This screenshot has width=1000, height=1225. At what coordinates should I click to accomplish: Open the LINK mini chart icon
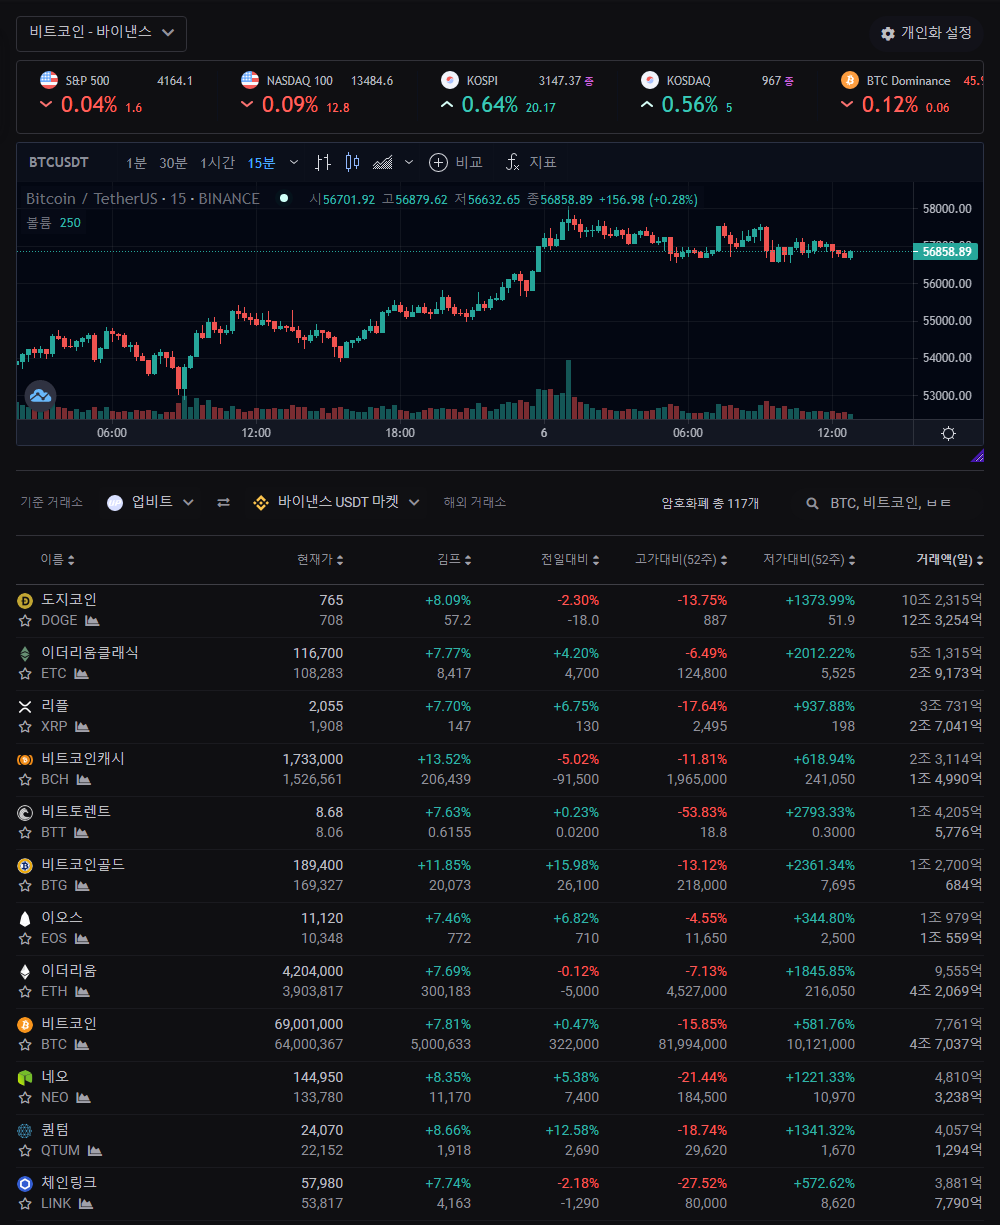point(87,1203)
